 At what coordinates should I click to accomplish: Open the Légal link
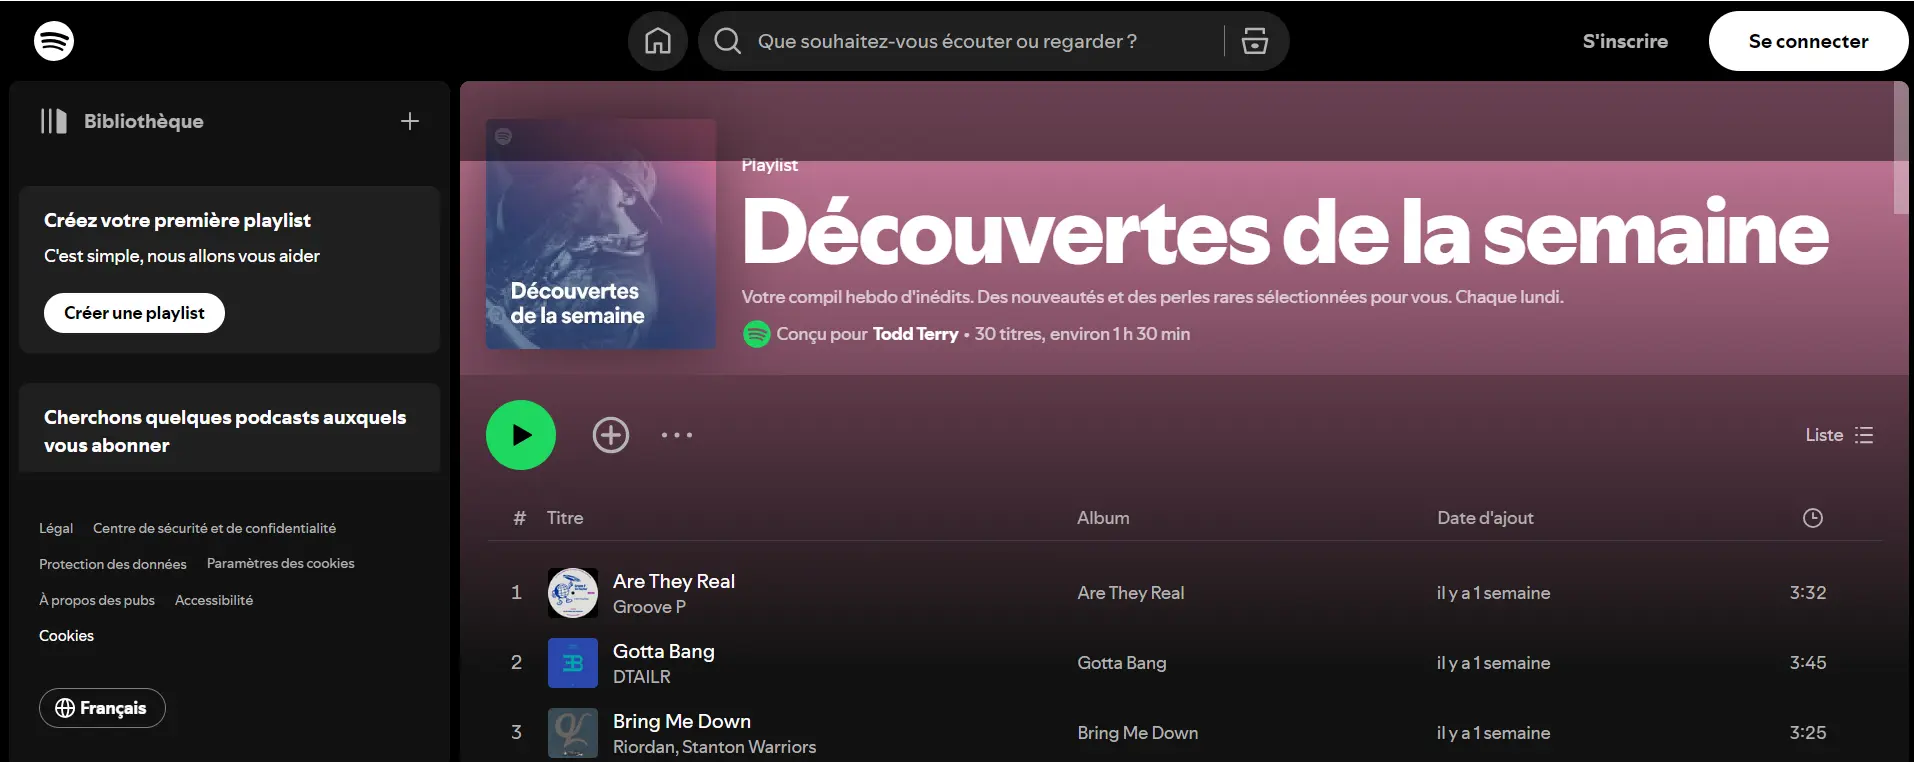[56, 528]
